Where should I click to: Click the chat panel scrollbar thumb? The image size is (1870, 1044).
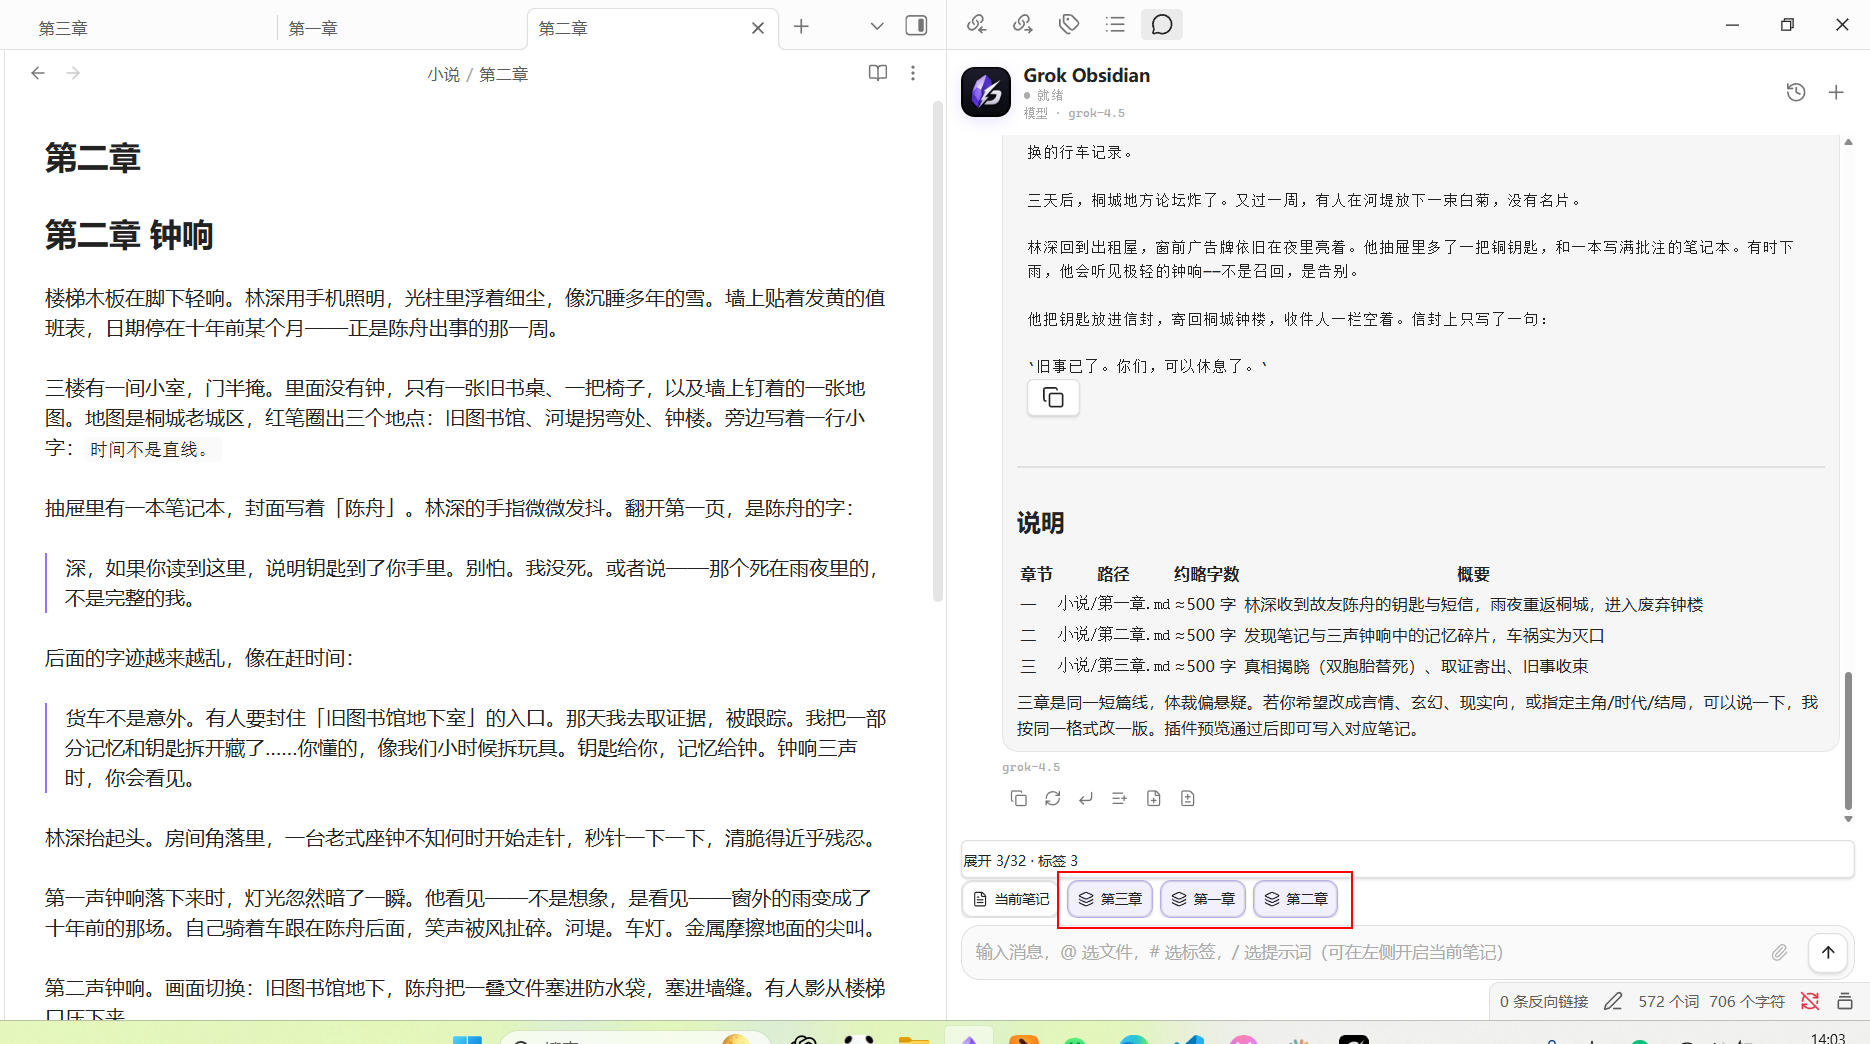tap(1848, 740)
